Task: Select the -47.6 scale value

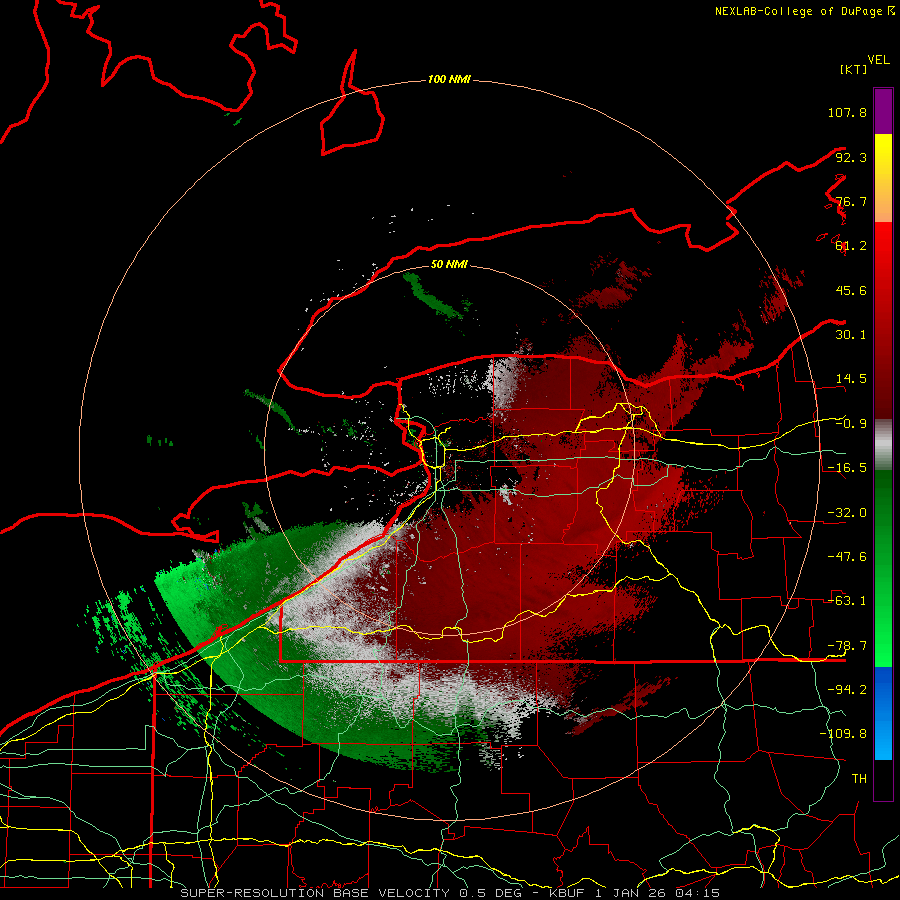Action: pyautogui.click(x=847, y=557)
